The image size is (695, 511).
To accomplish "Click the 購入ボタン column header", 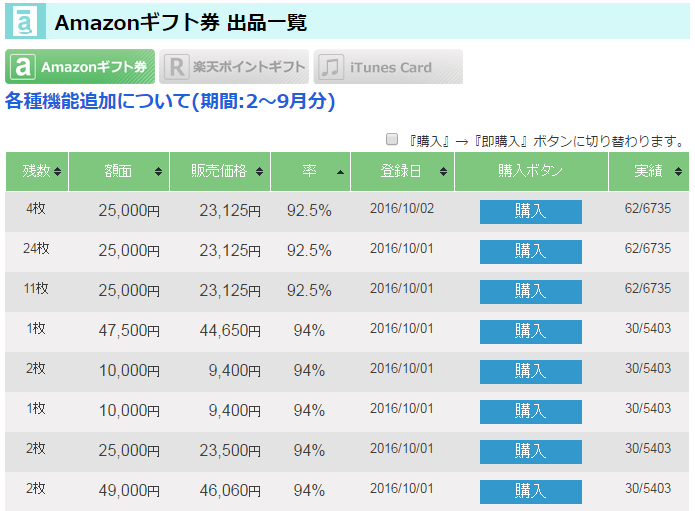I will (531, 172).
